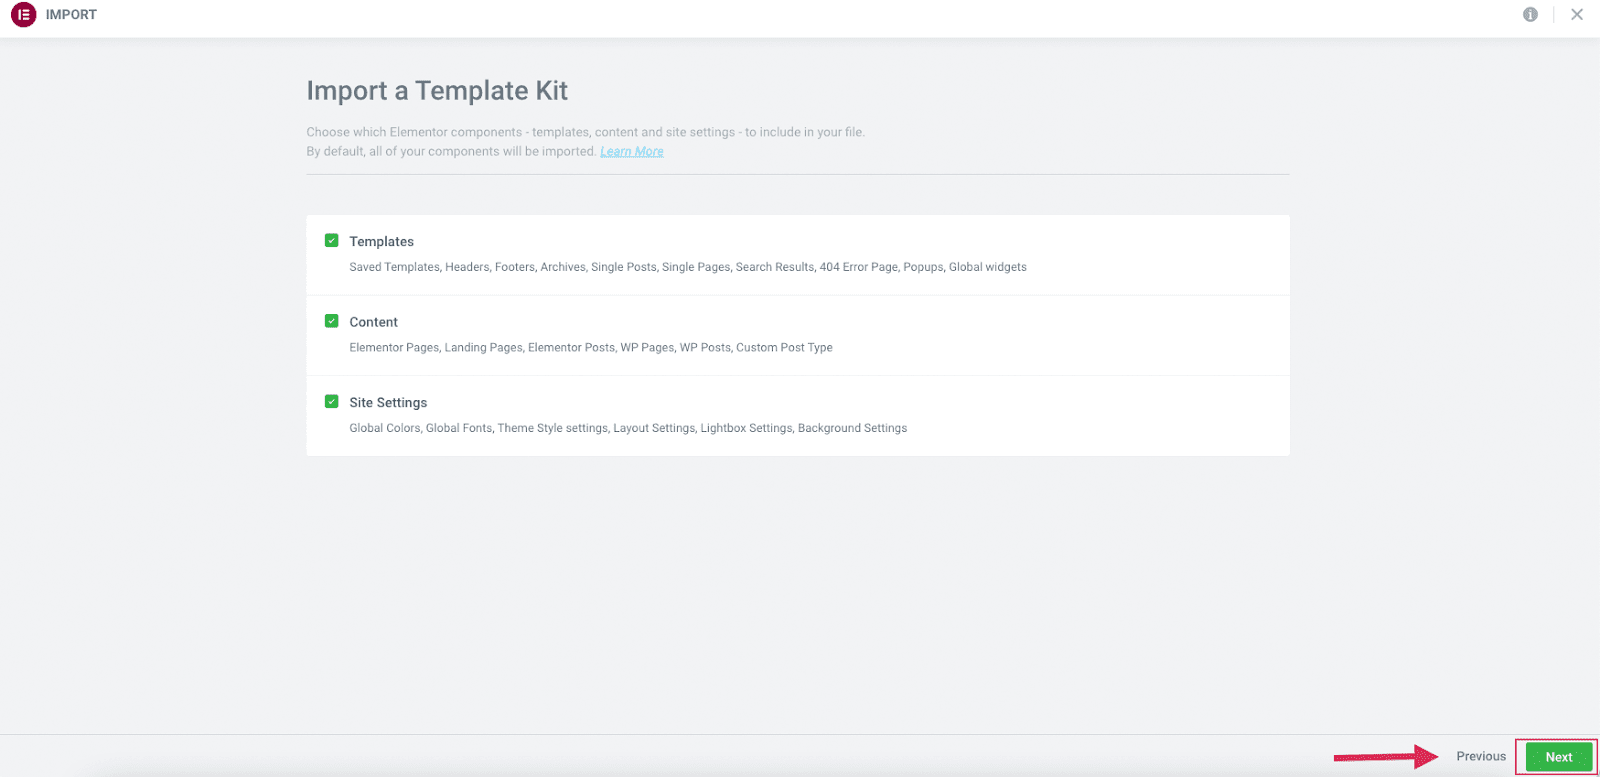Click the IMPORT header title
The image size is (1600, 777).
(x=71, y=15)
